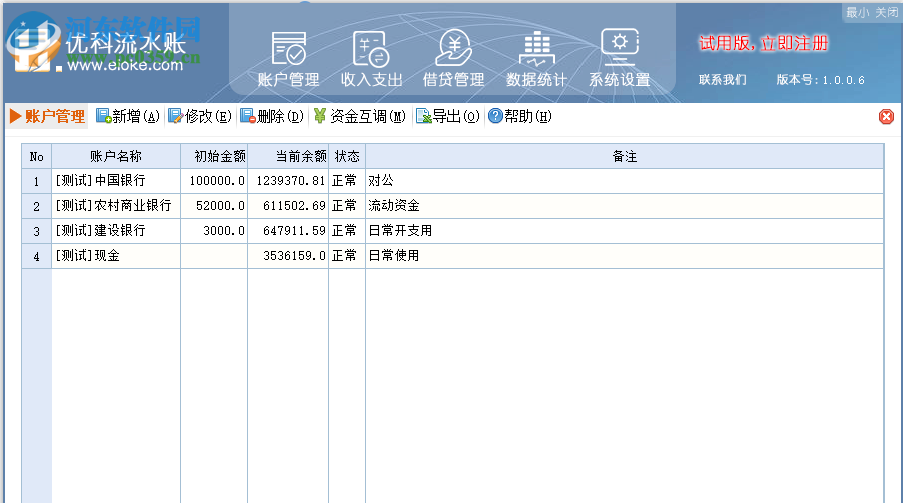Select the [测试]农村商业银行 account row
This screenshot has height=503, width=903.
[453, 206]
